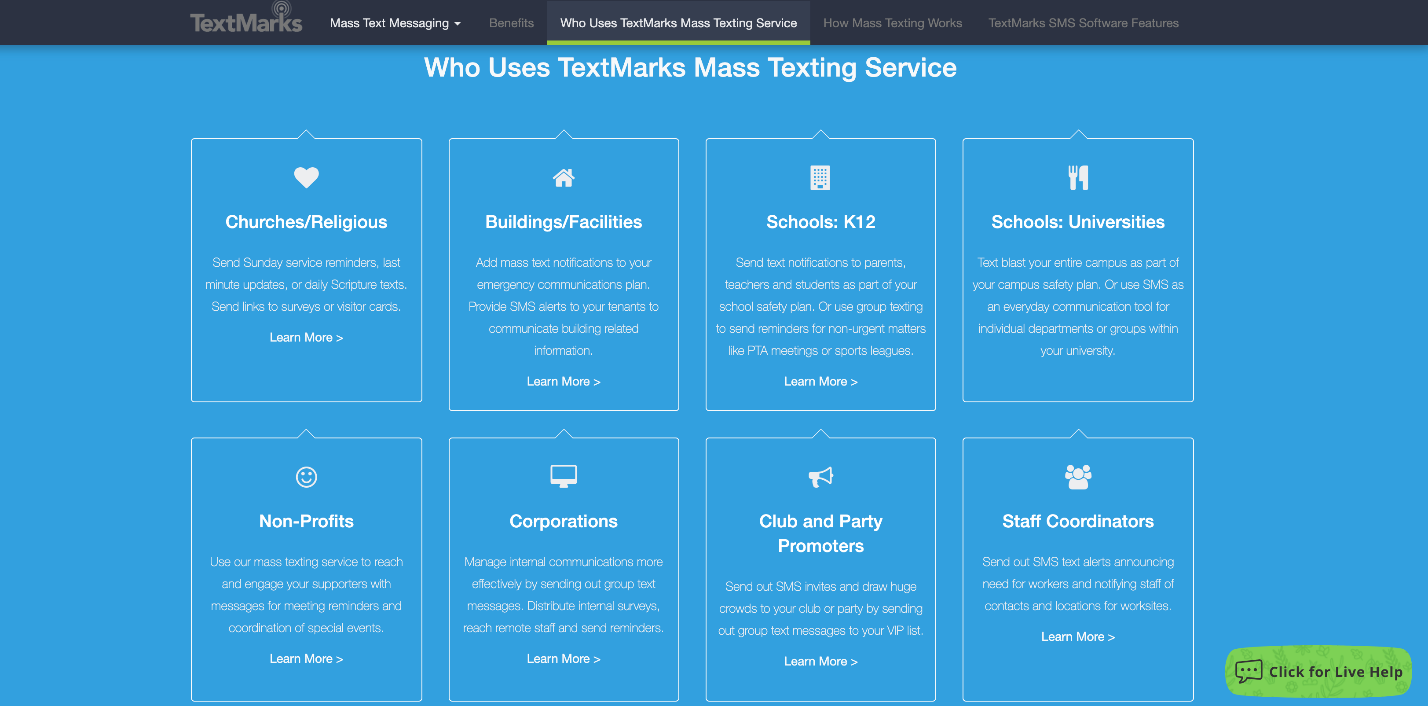Screen dimensions: 1428x706
Task: Click Learn More under Churches/Religious
Action: coord(306,338)
